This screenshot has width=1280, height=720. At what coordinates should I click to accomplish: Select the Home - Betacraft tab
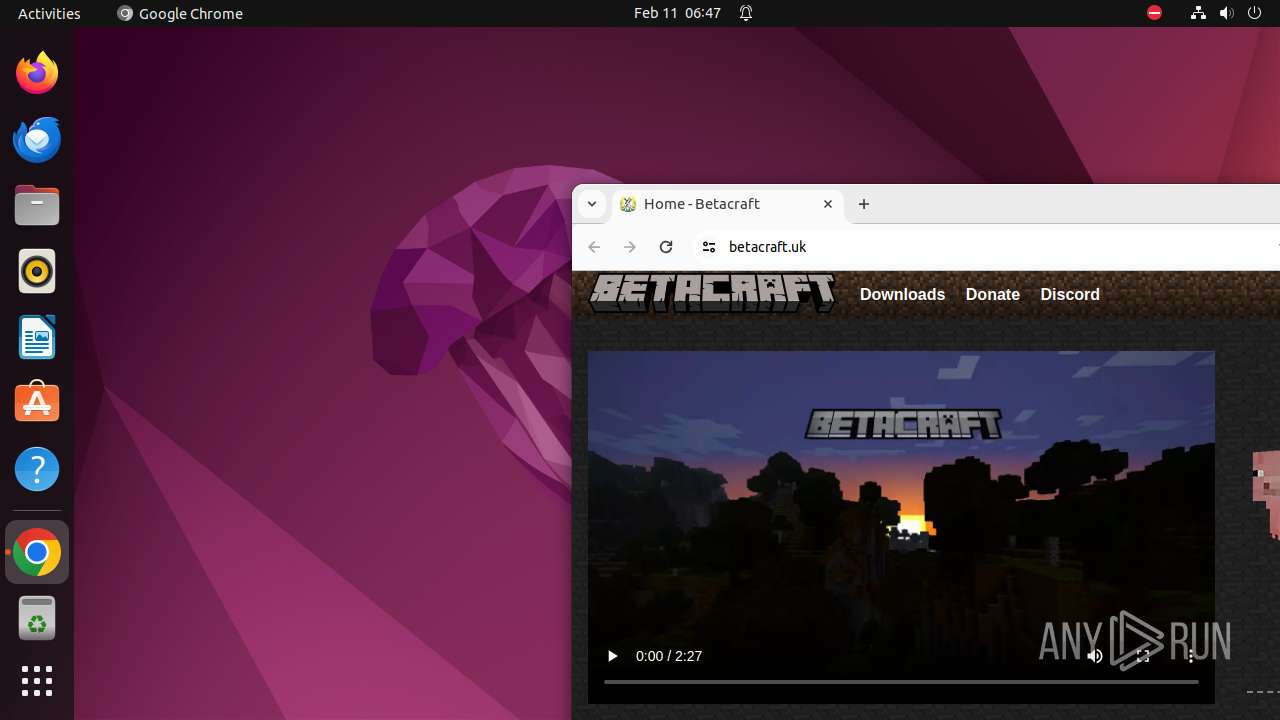728,204
